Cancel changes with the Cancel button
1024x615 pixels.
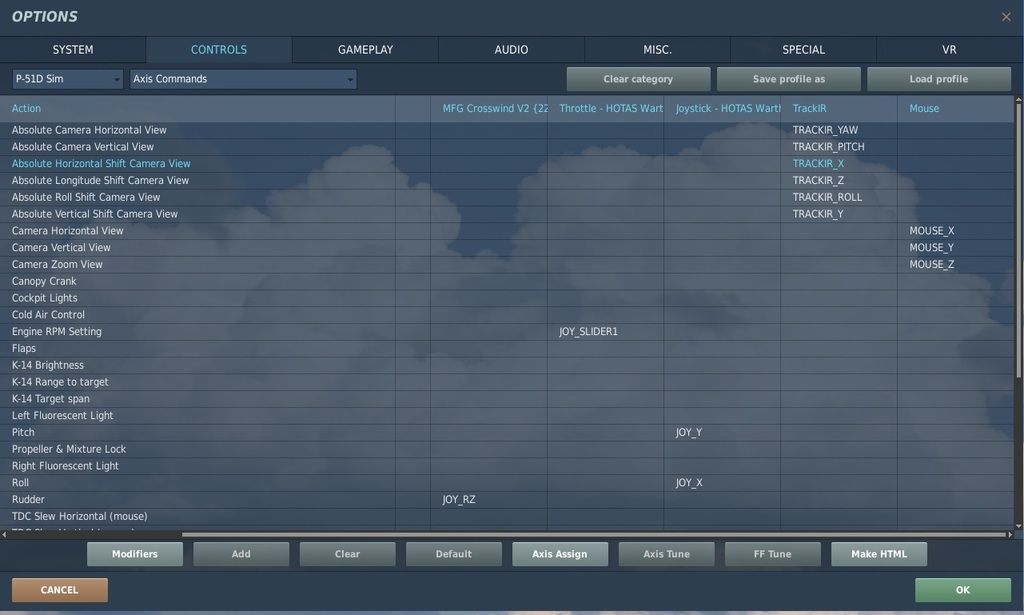60,590
